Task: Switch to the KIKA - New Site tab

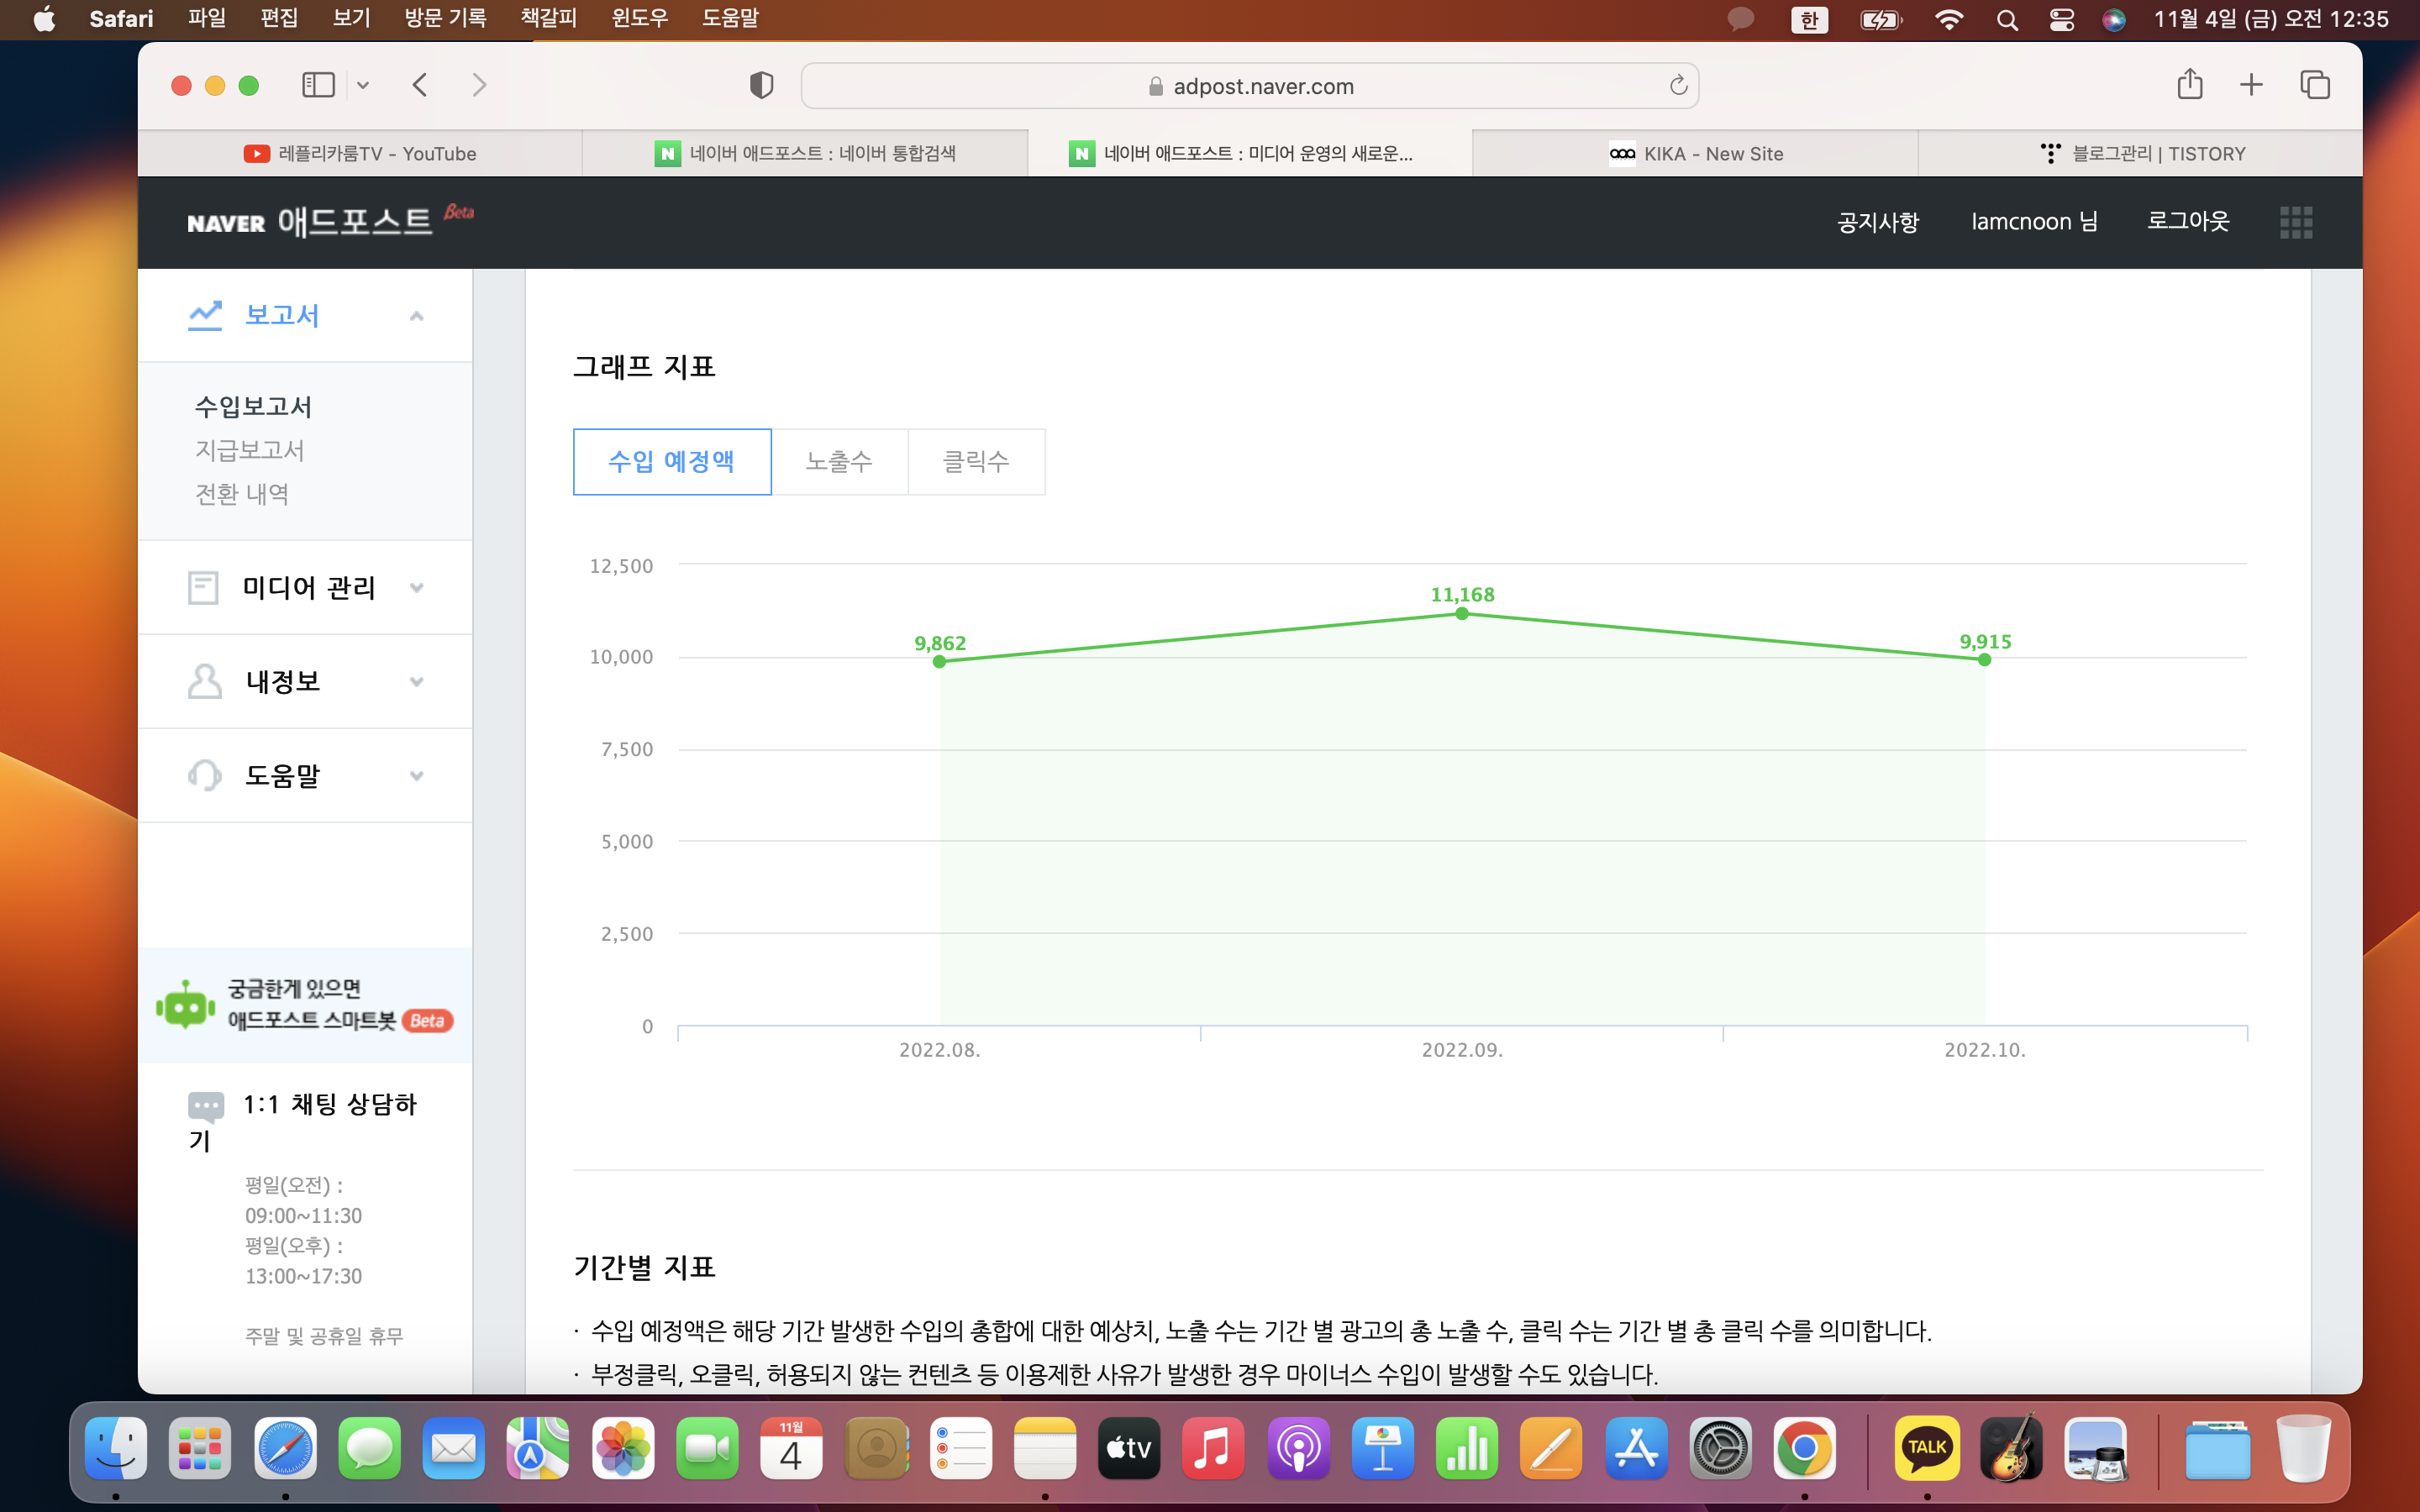Action: (x=1695, y=153)
